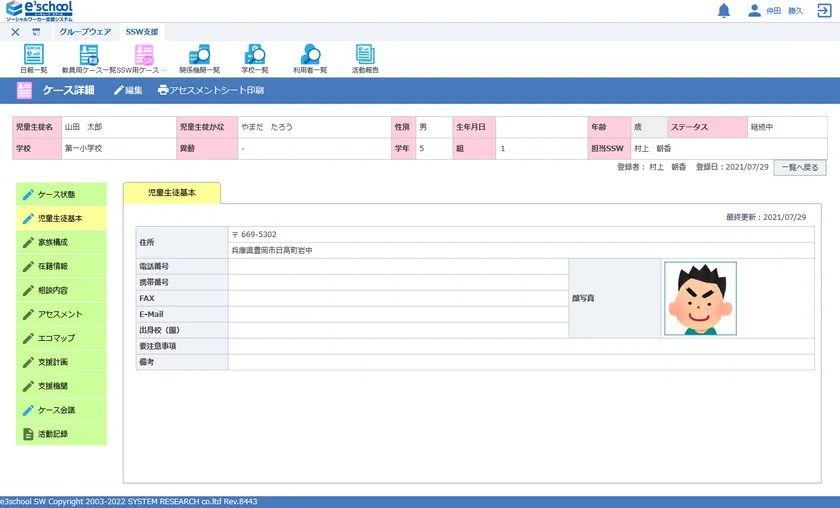
Task: Click the school value 第一小学校
Action: click(83, 148)
